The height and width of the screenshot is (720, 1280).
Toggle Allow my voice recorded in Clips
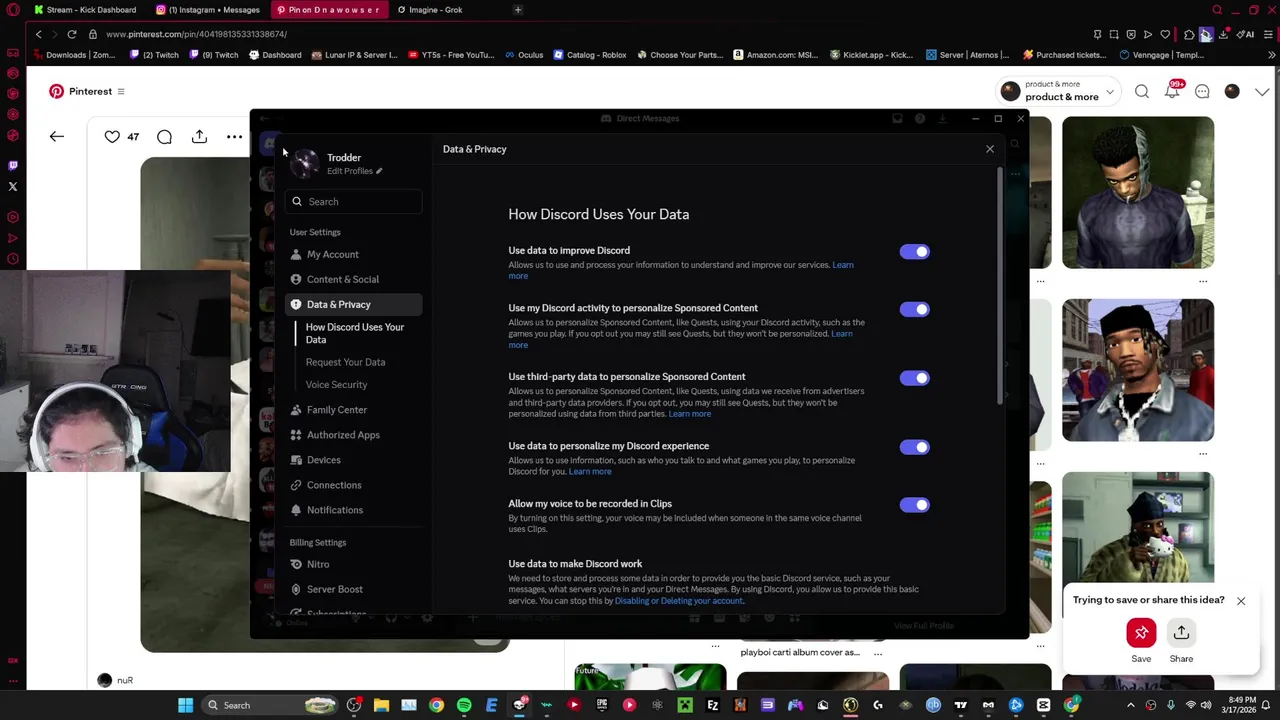click(x=914, y=505)
